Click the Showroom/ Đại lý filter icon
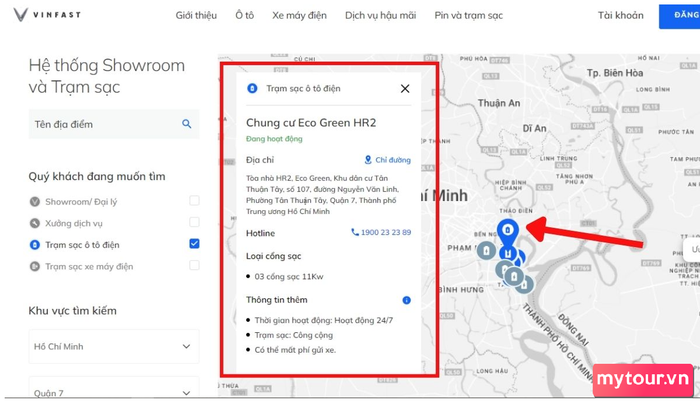The image size is (700, 405). (x=35, y=202)
